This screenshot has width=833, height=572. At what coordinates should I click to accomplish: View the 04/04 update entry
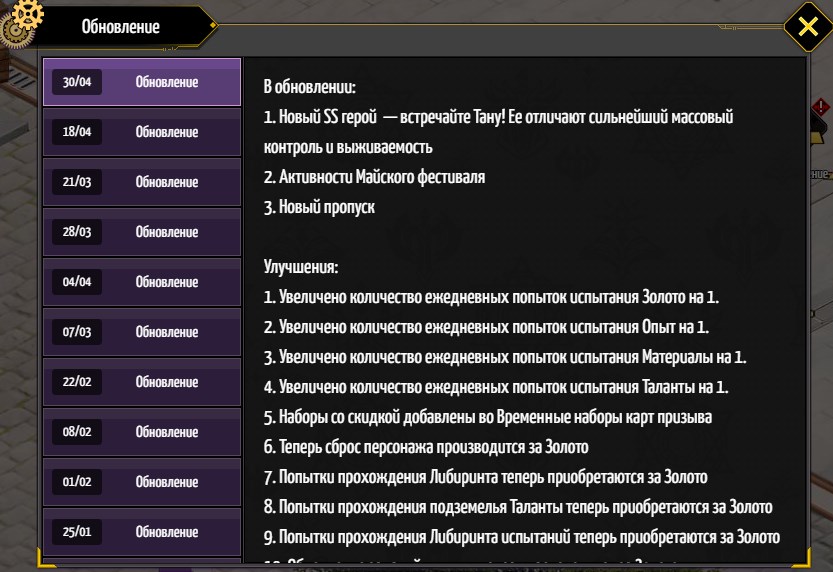(x=141, y=282)
